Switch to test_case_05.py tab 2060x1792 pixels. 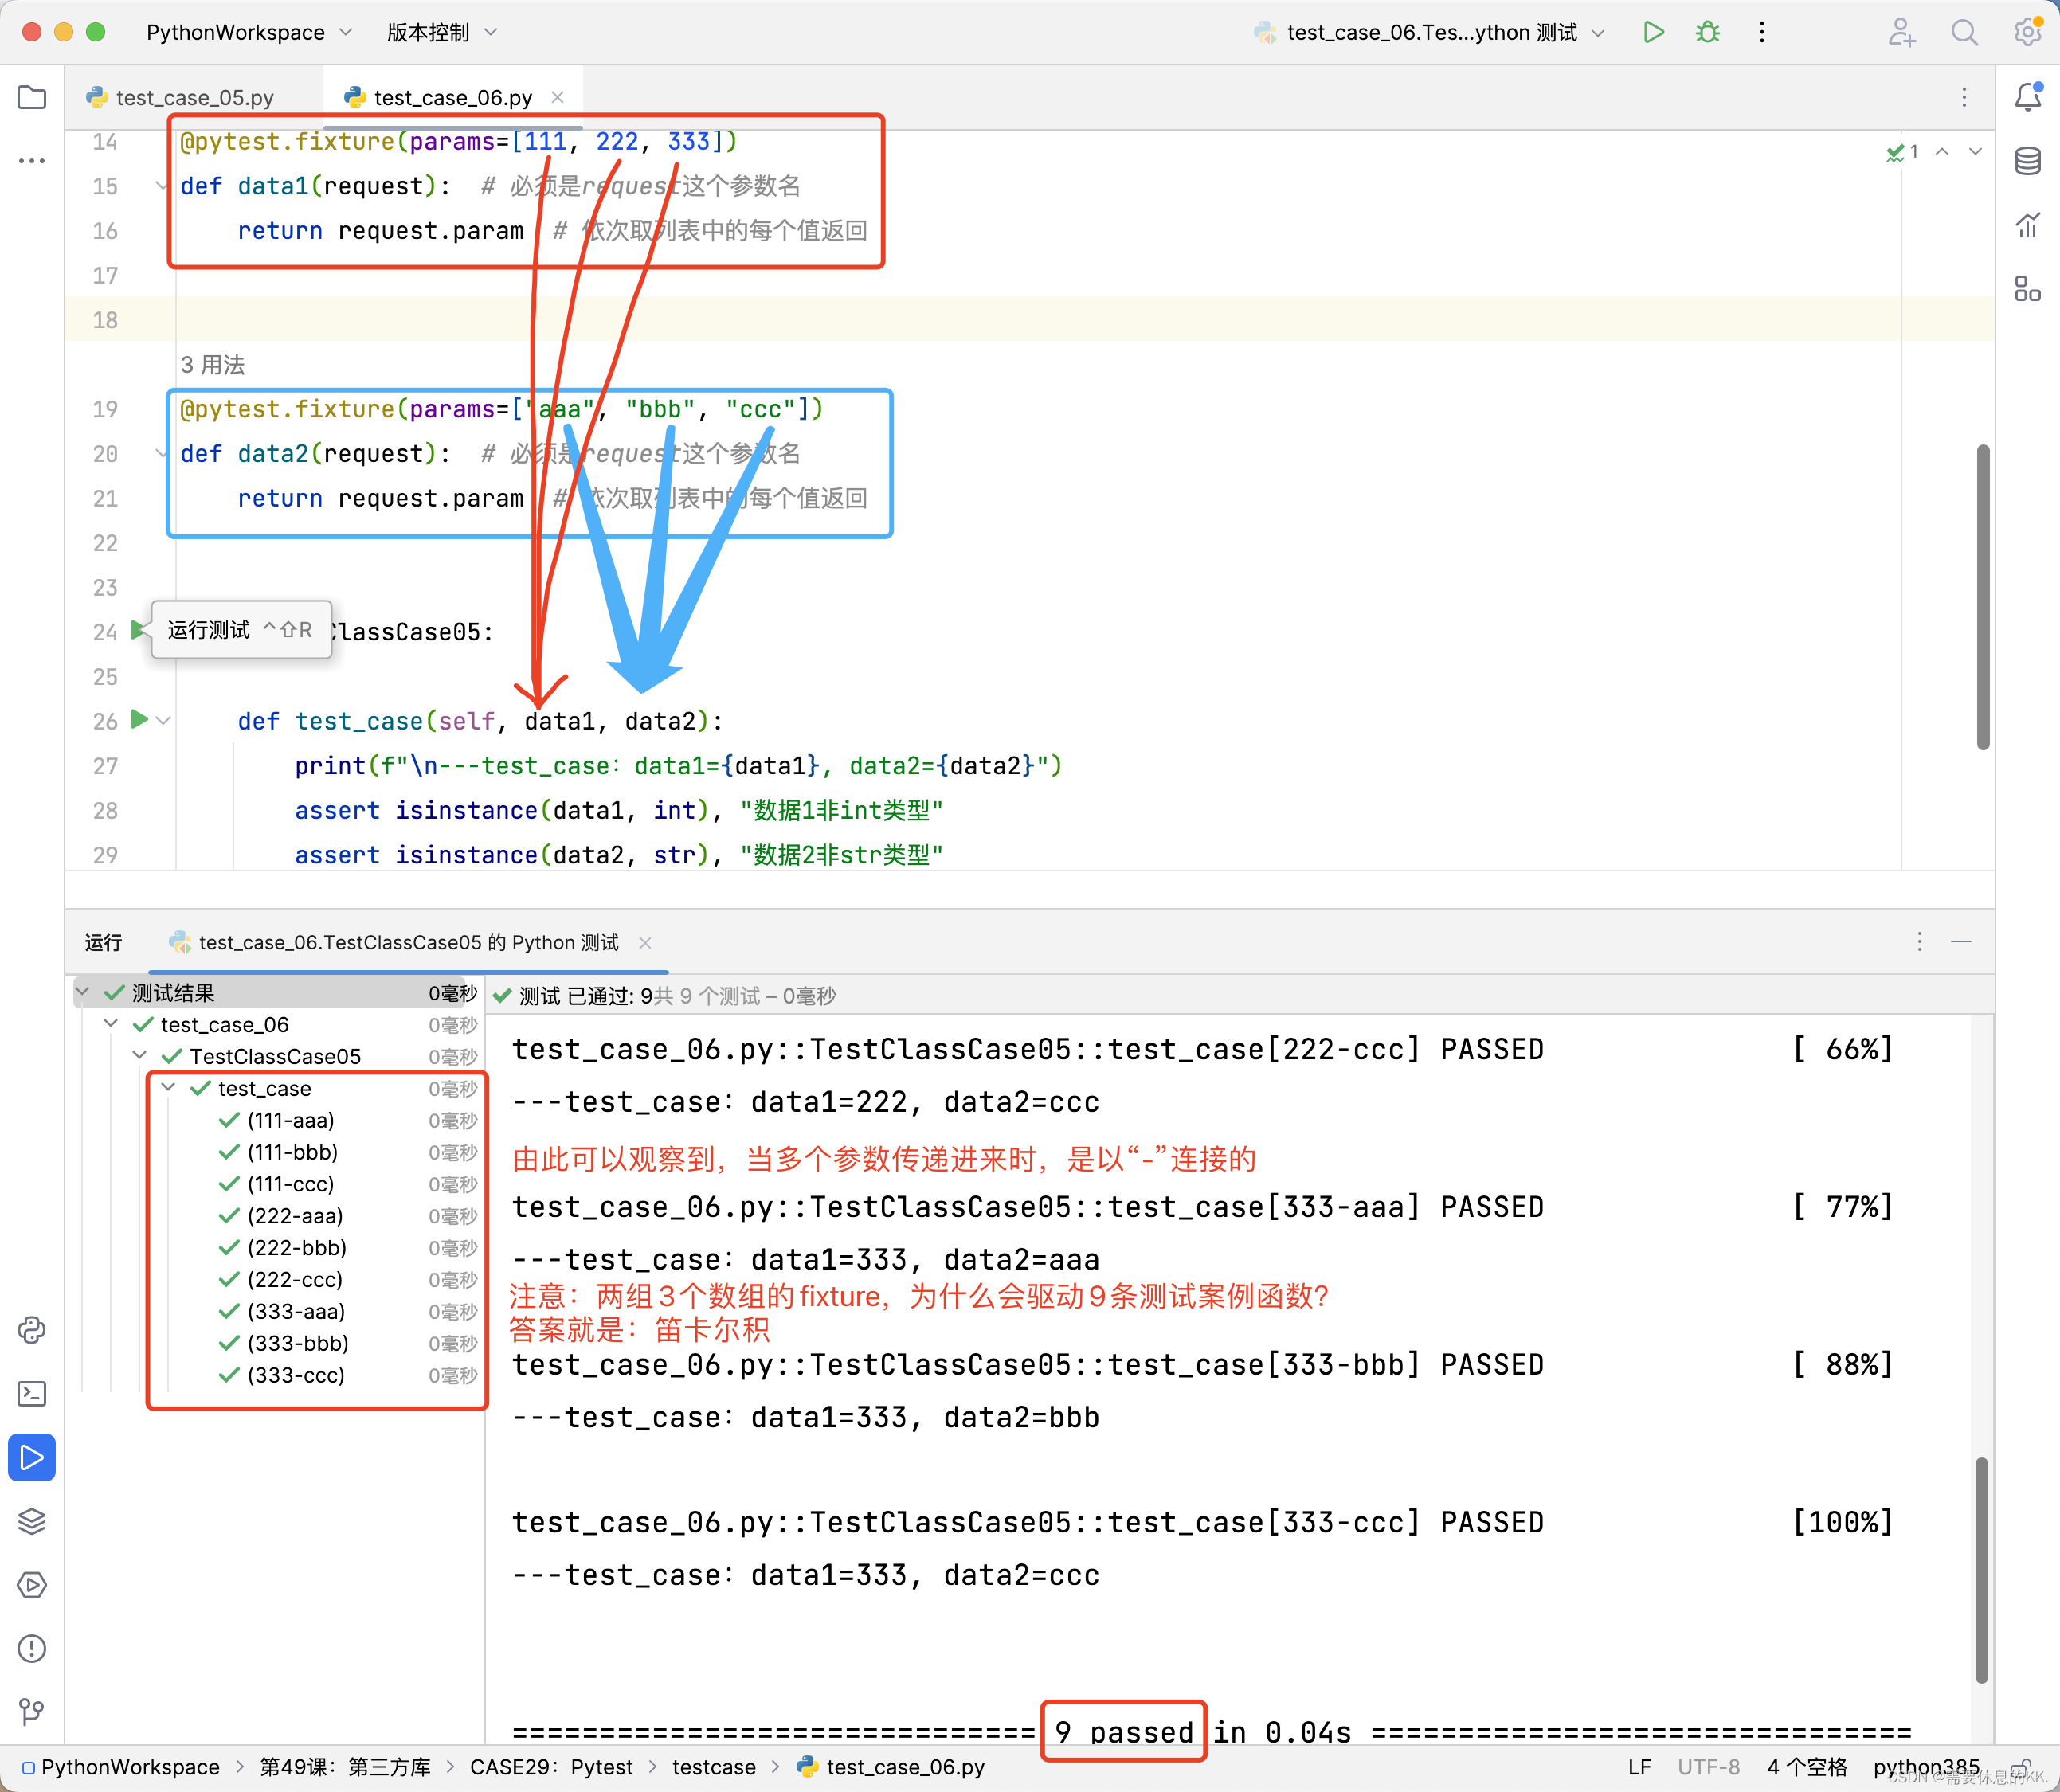[x=180, y=98]
